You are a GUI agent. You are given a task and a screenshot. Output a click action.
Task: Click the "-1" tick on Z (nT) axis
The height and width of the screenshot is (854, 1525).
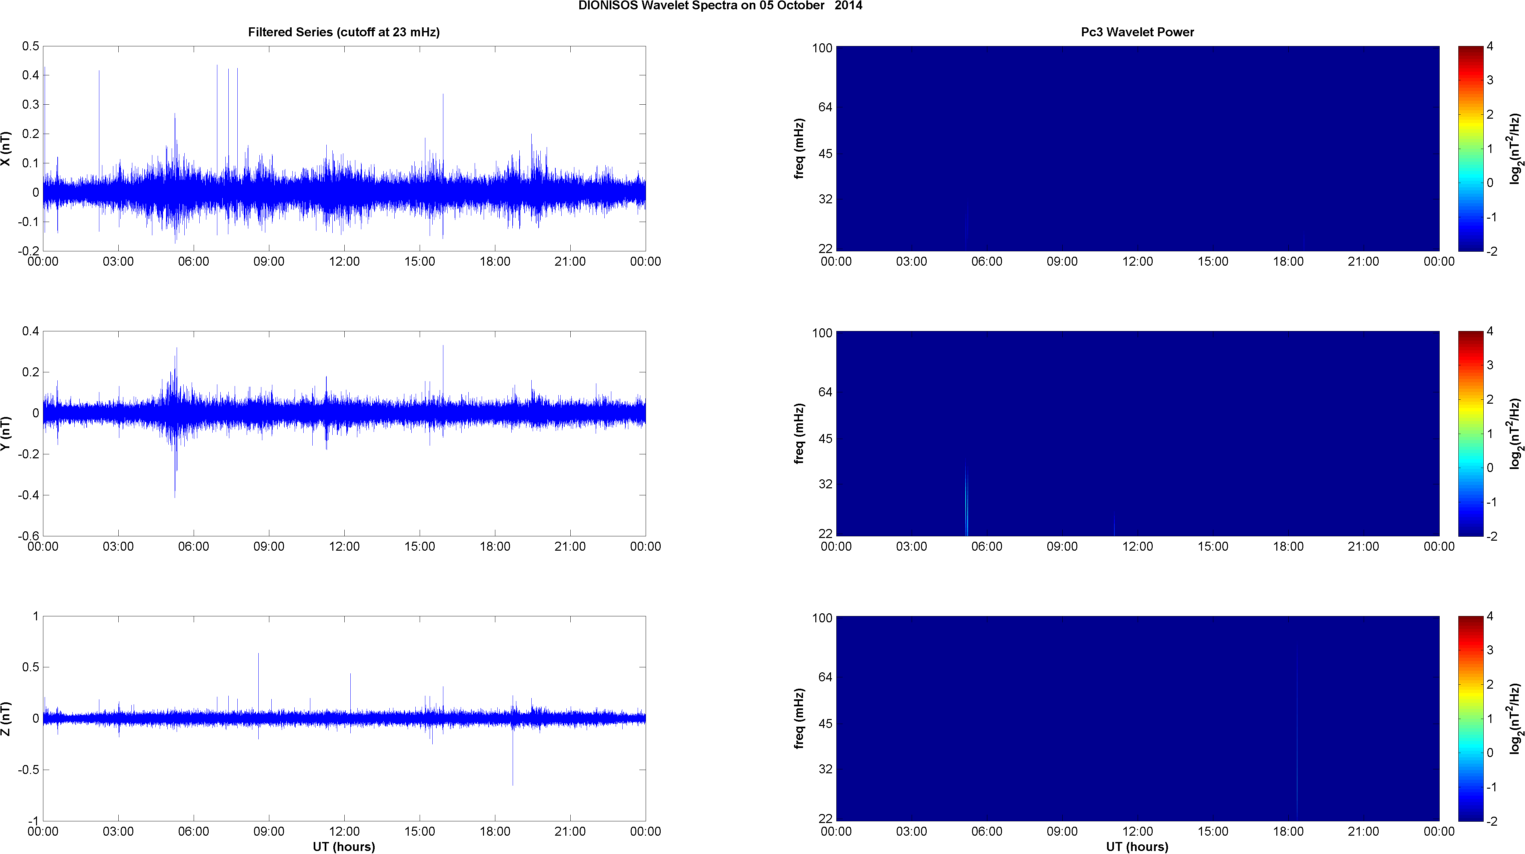coord(33,821)
